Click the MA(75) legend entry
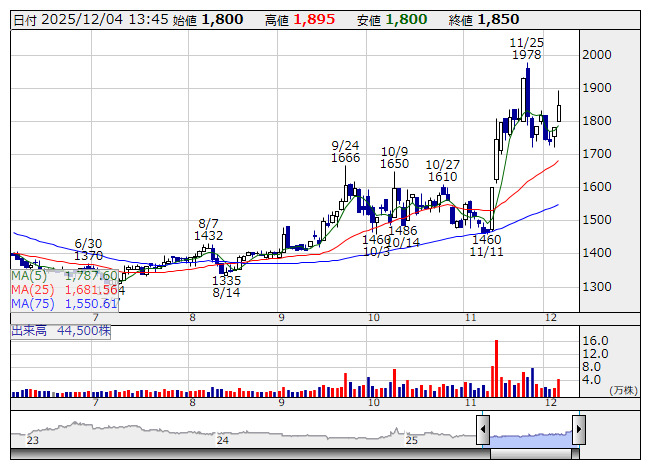 65,303
